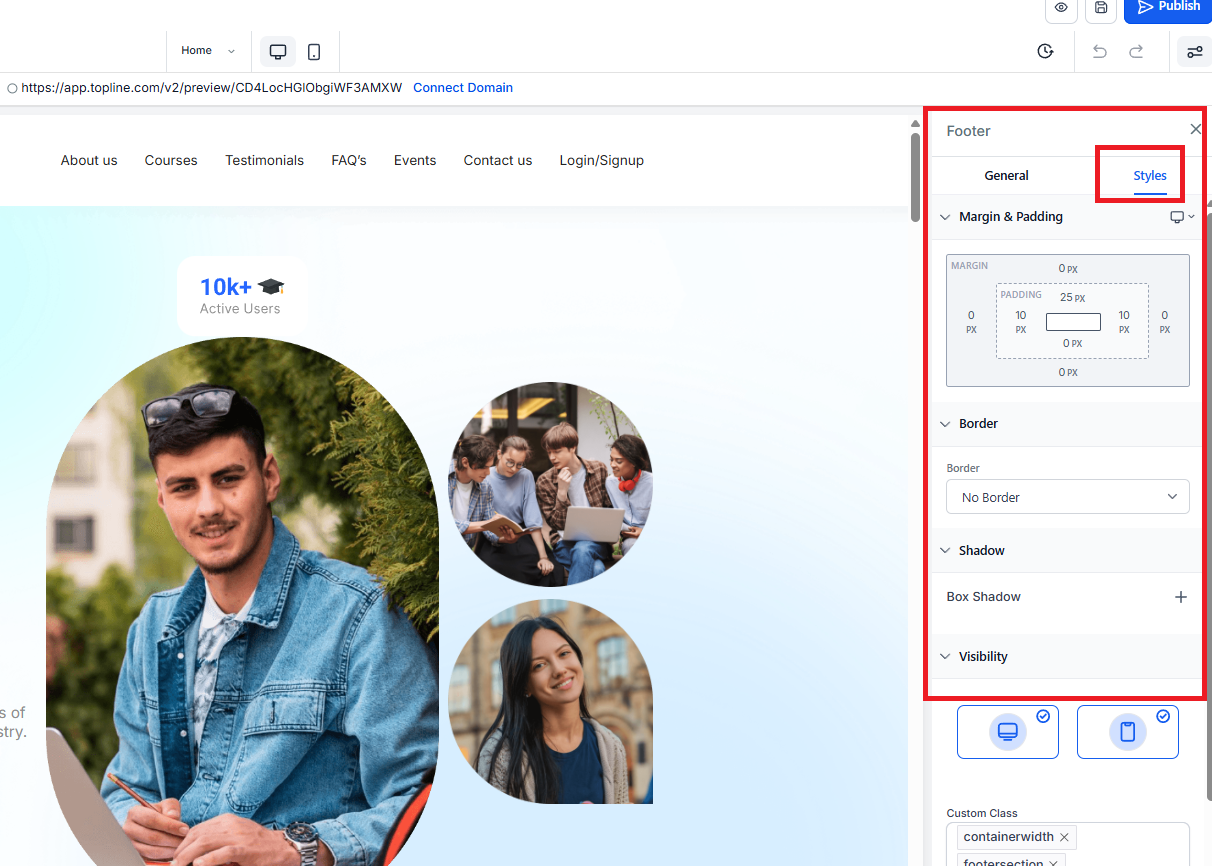The width and height of the screenshot is (1212, 866).
Task: Open Events nav link
Action: point(415,160)
